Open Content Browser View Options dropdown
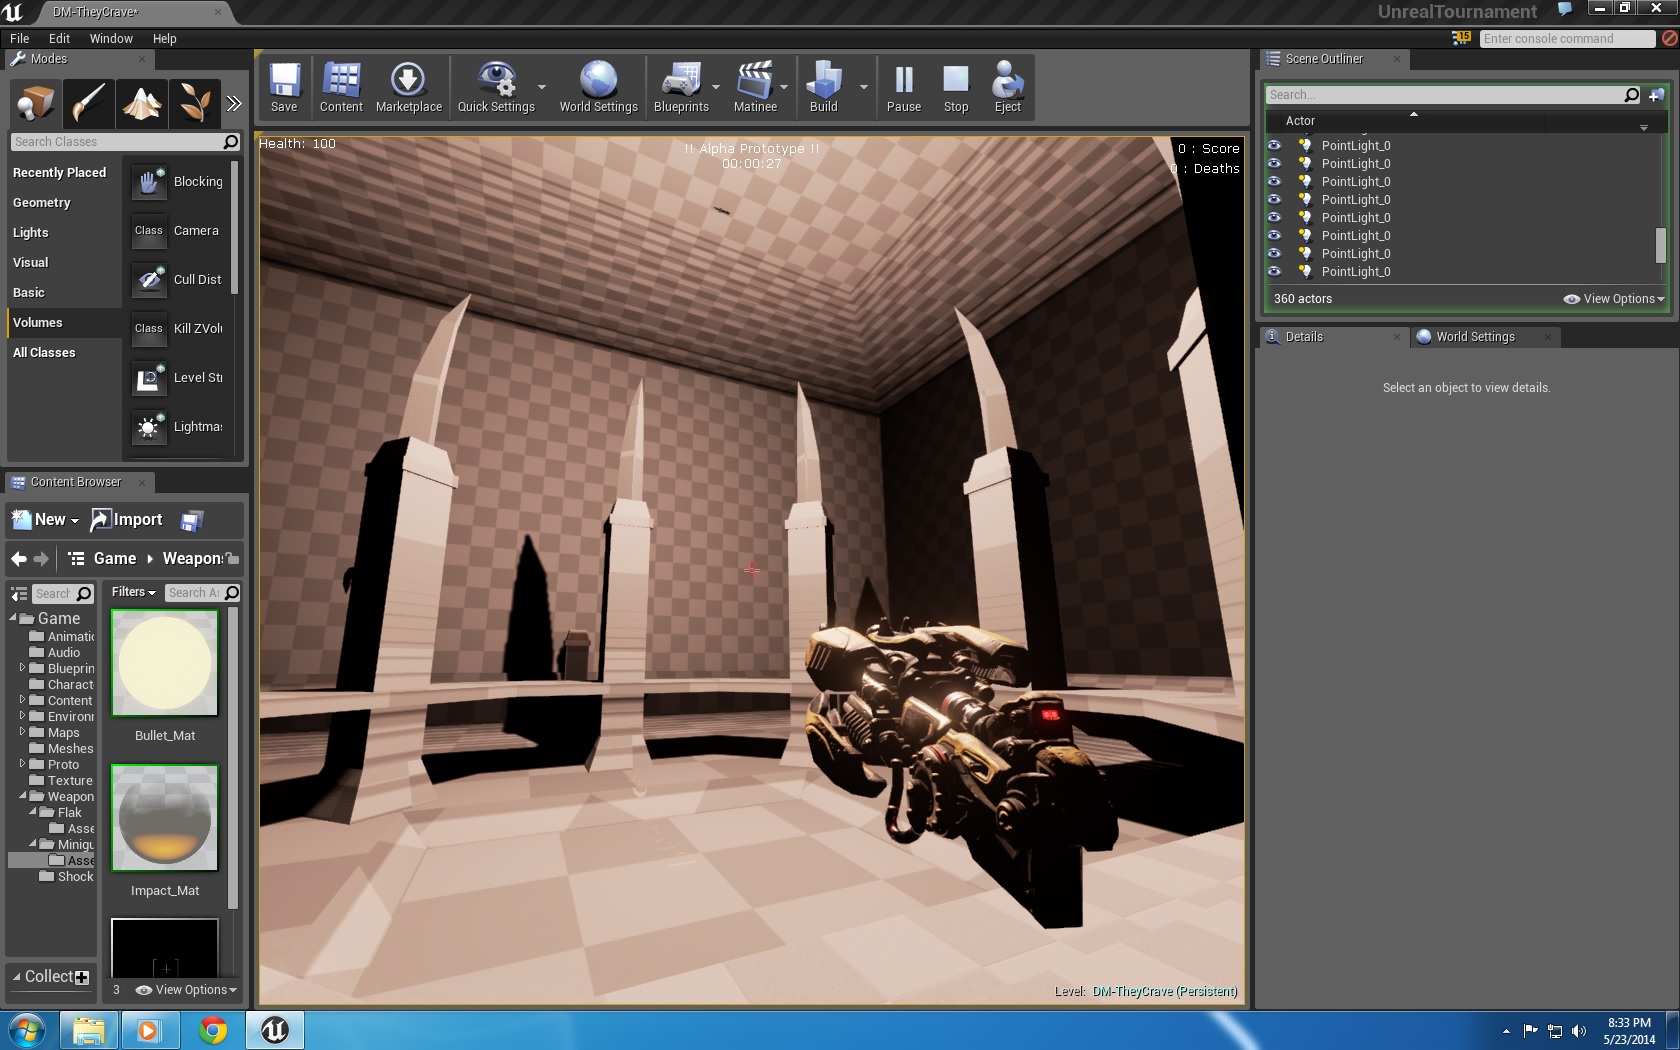This screenshot has width=1680, height=1050. (186, 990)
